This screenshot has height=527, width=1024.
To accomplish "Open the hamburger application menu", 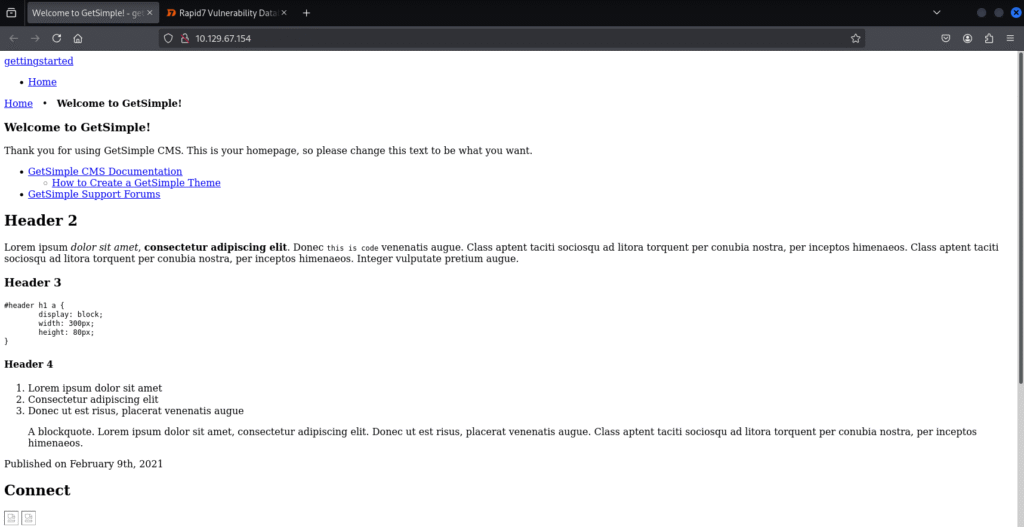I will pyautogui.click(x=1010, y=39).
